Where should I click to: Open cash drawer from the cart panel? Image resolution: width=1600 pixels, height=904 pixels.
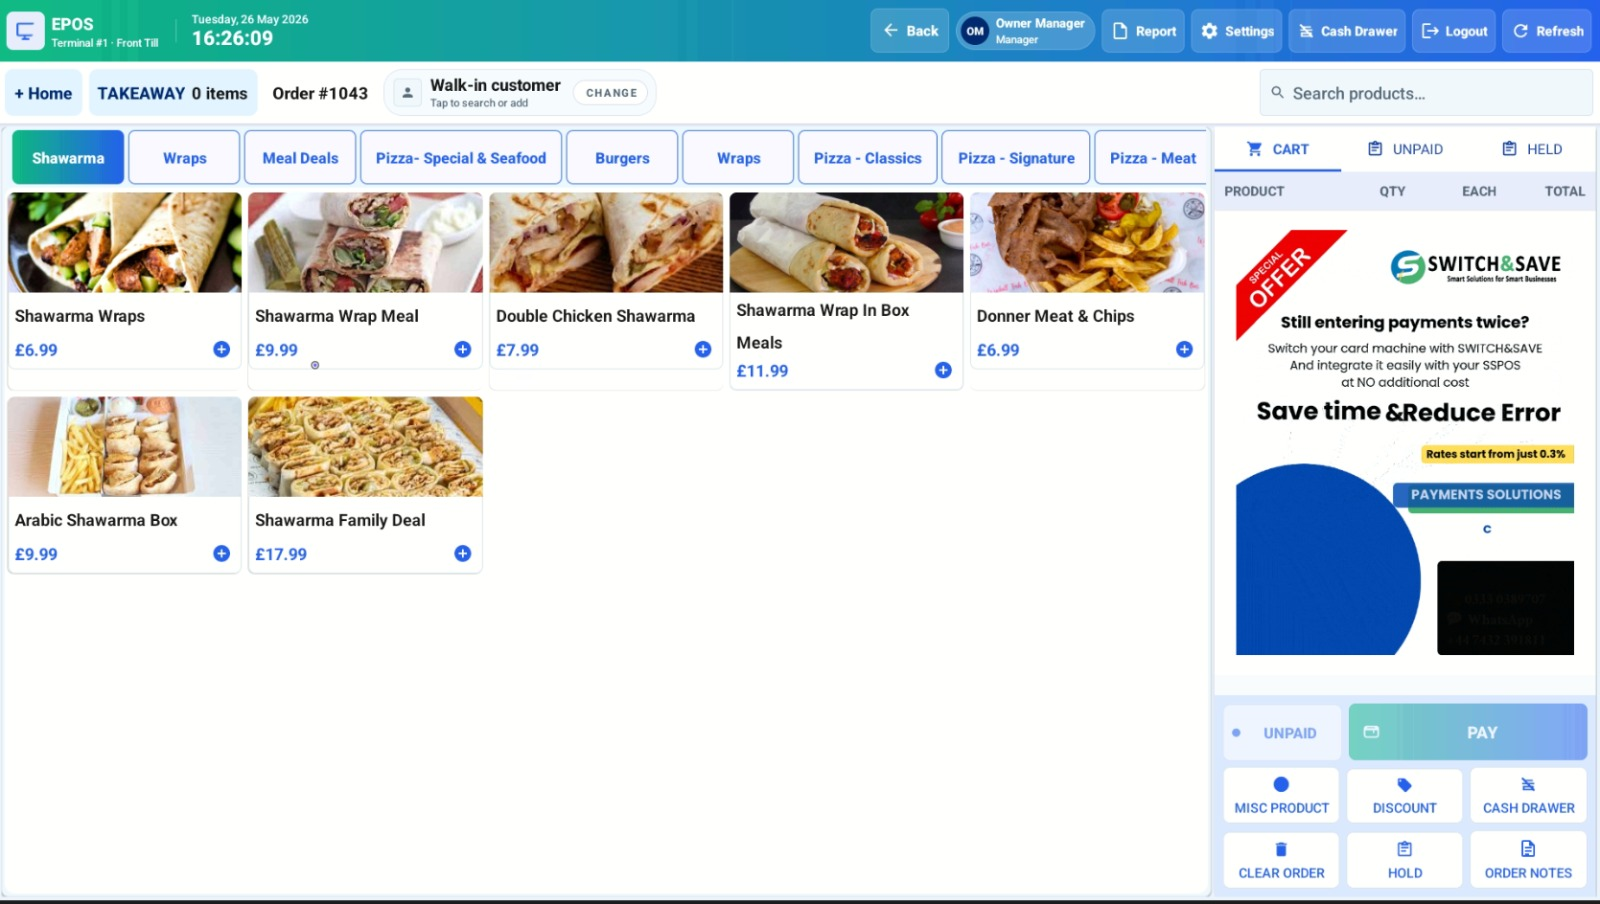click(1528, 795)
